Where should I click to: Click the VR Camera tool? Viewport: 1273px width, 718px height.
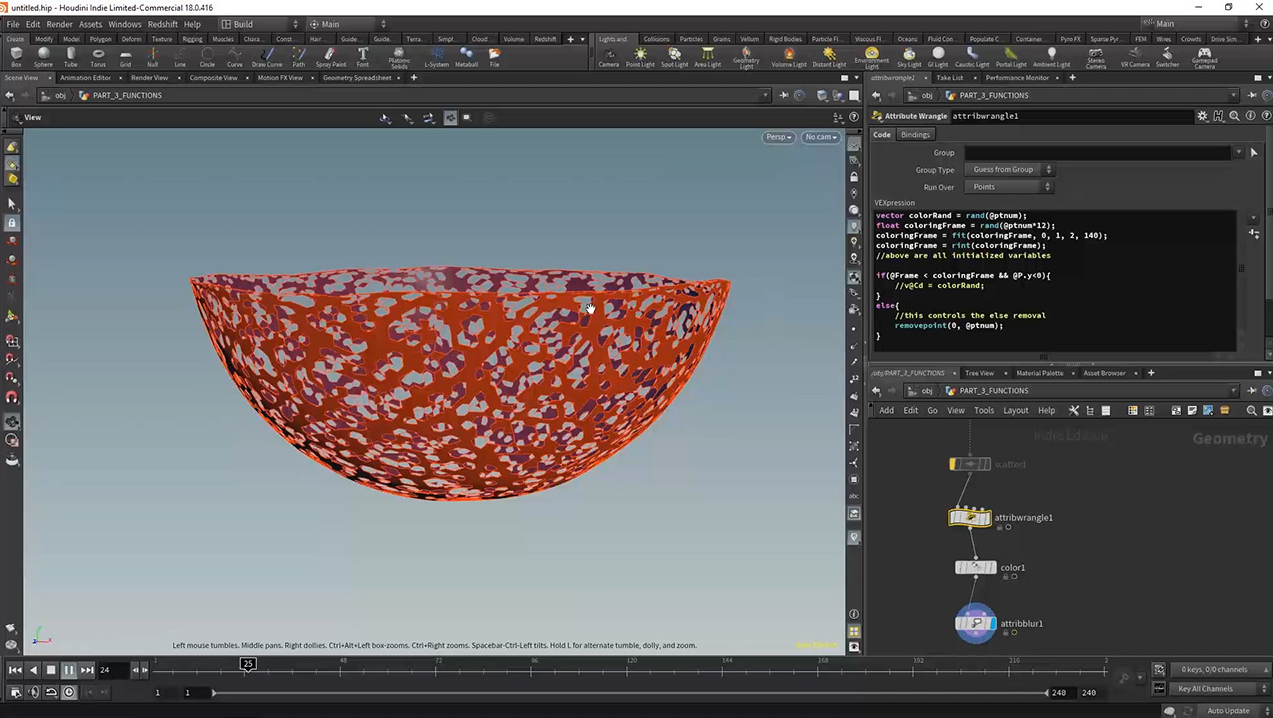pyautogui.click(x=1135, y=56)
